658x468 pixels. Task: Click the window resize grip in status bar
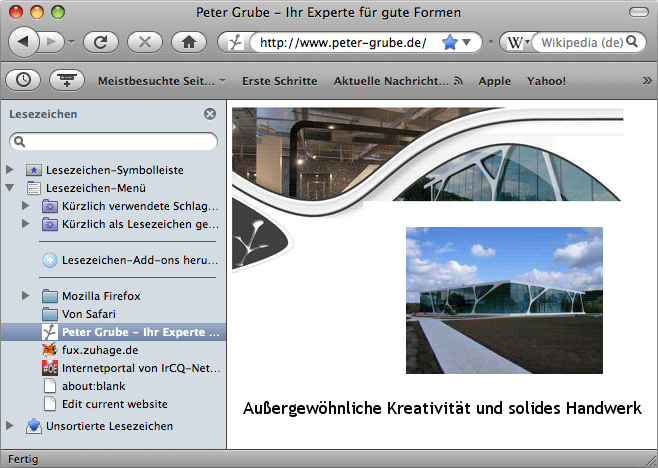[651, 461]
